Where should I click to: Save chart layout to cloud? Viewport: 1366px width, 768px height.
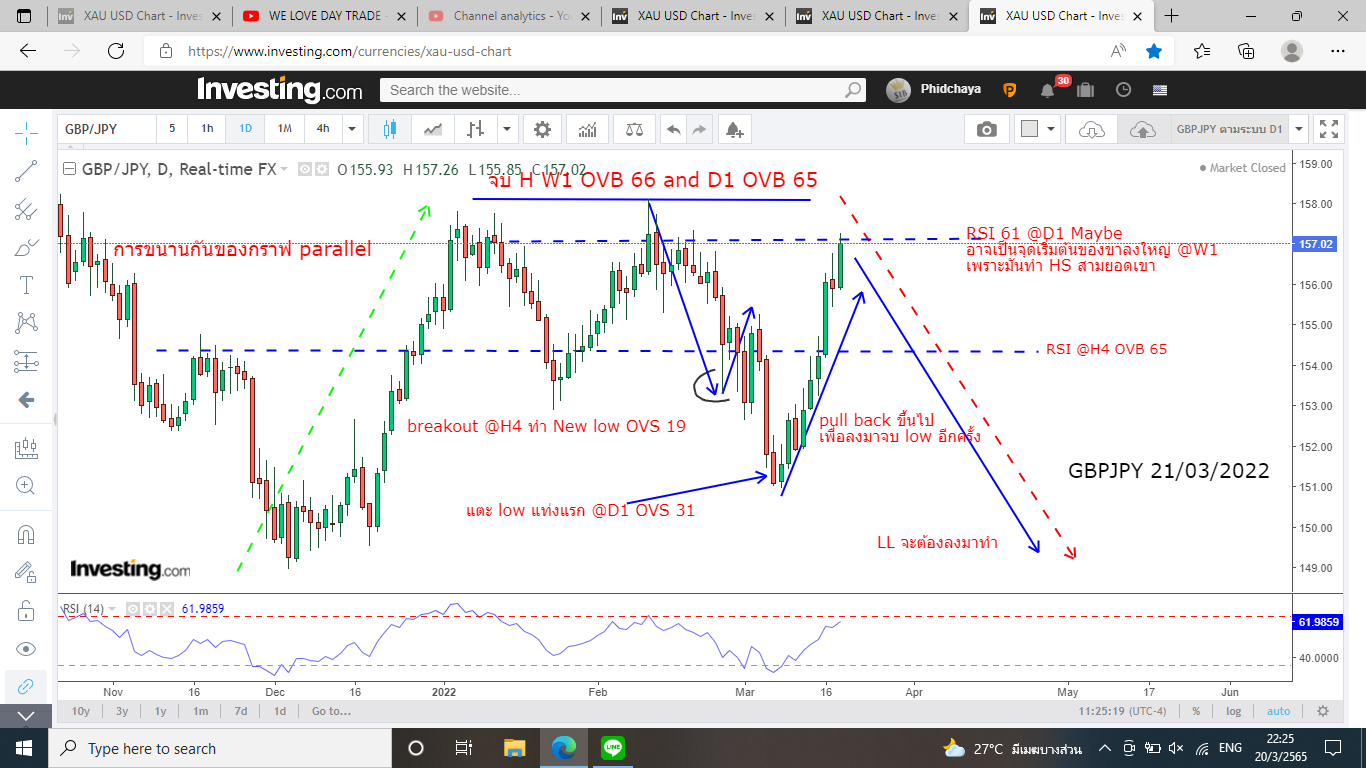coord(1142,129)
